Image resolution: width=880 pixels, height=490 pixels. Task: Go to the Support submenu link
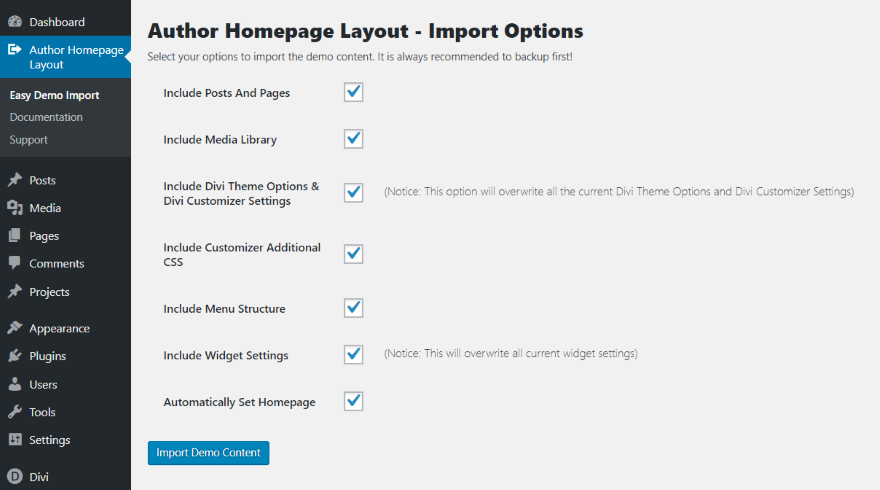click(x=29, y=140)
